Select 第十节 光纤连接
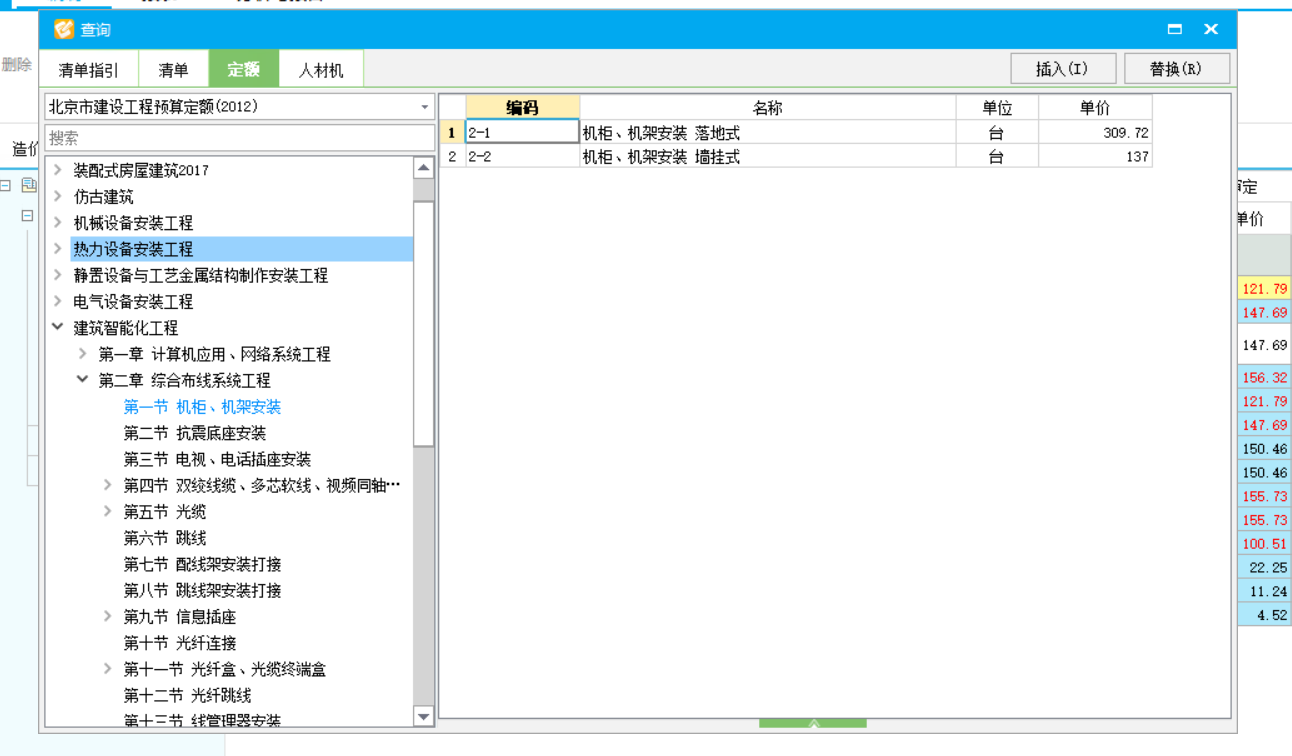 click(x=179, y=643)
